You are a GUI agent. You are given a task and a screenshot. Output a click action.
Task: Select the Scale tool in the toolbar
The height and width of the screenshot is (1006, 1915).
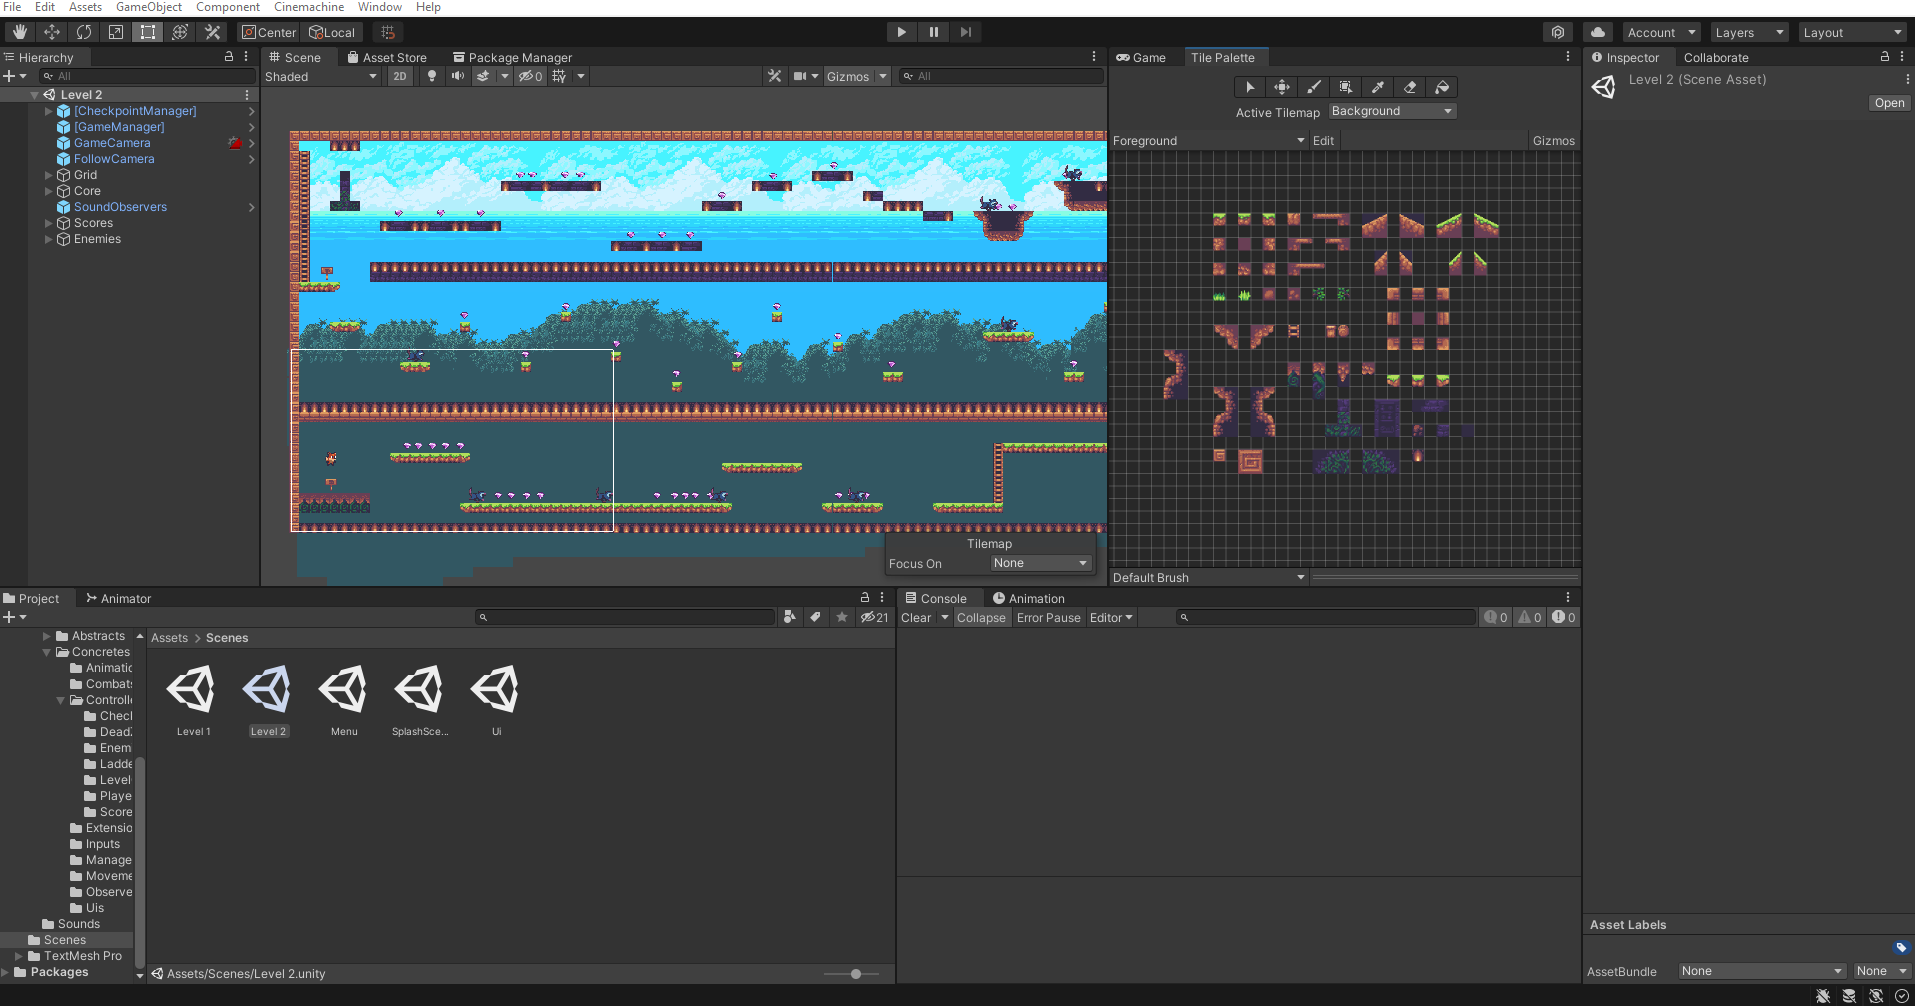pos(116,32)
